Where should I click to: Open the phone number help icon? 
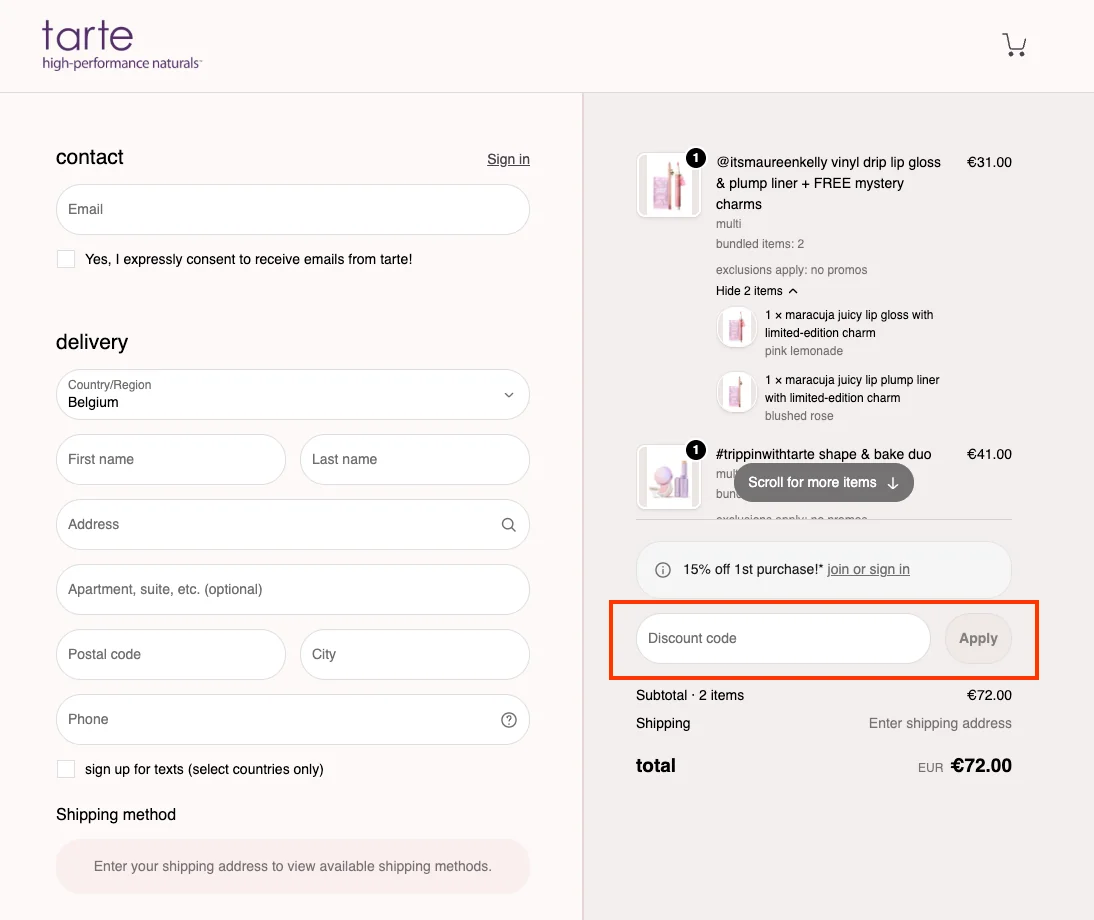(x=508, y=719)
